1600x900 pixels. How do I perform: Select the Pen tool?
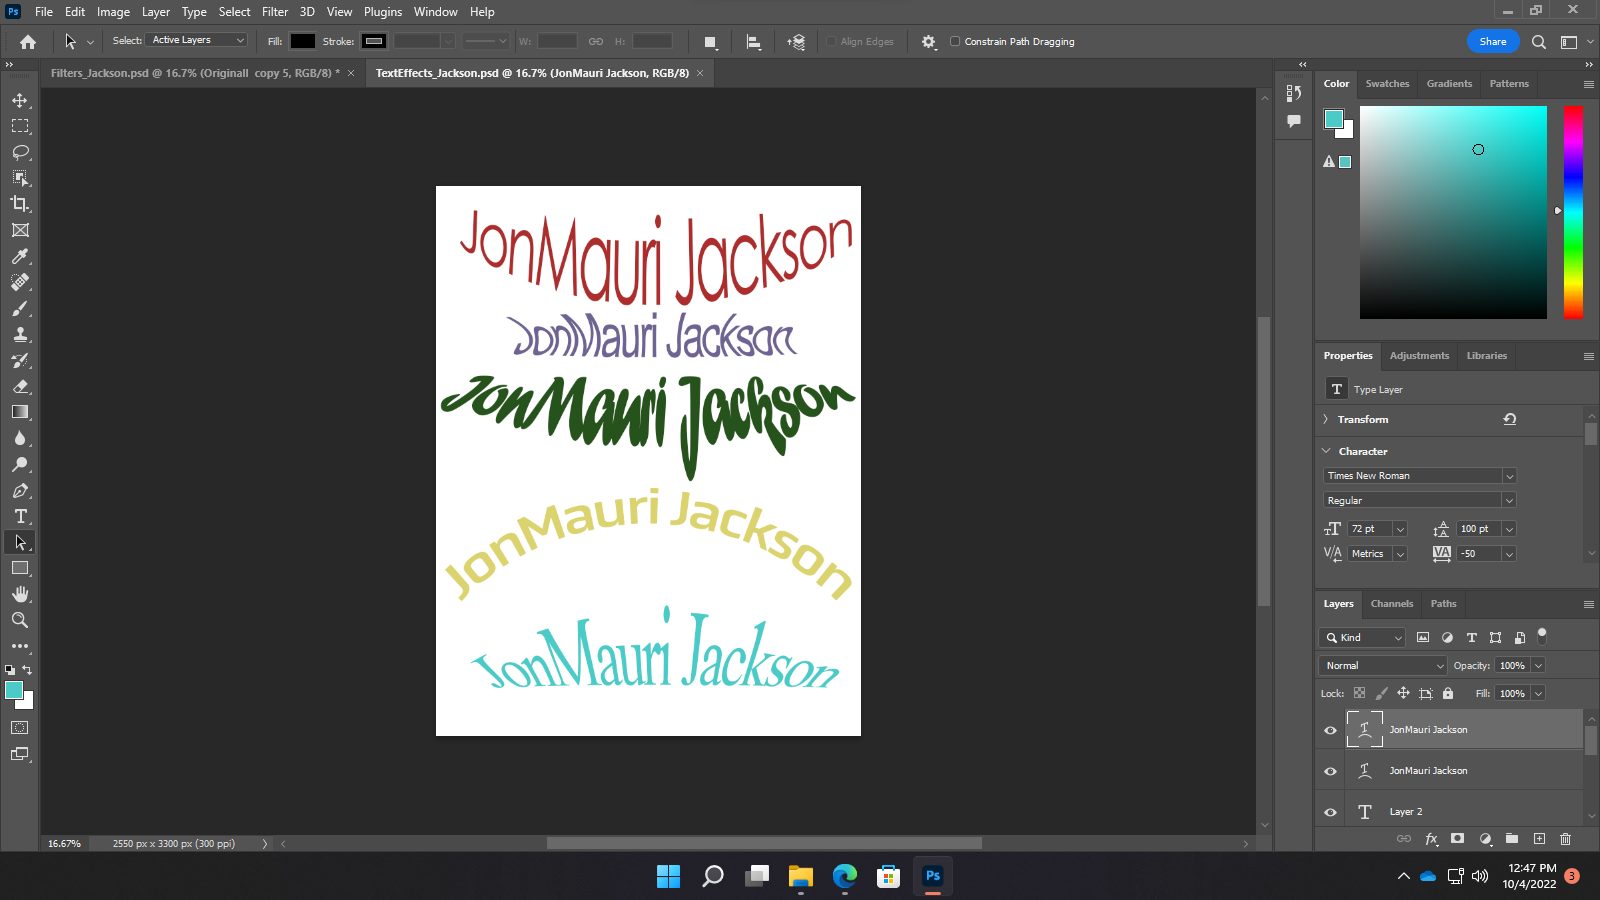click(x=20, y=490)
